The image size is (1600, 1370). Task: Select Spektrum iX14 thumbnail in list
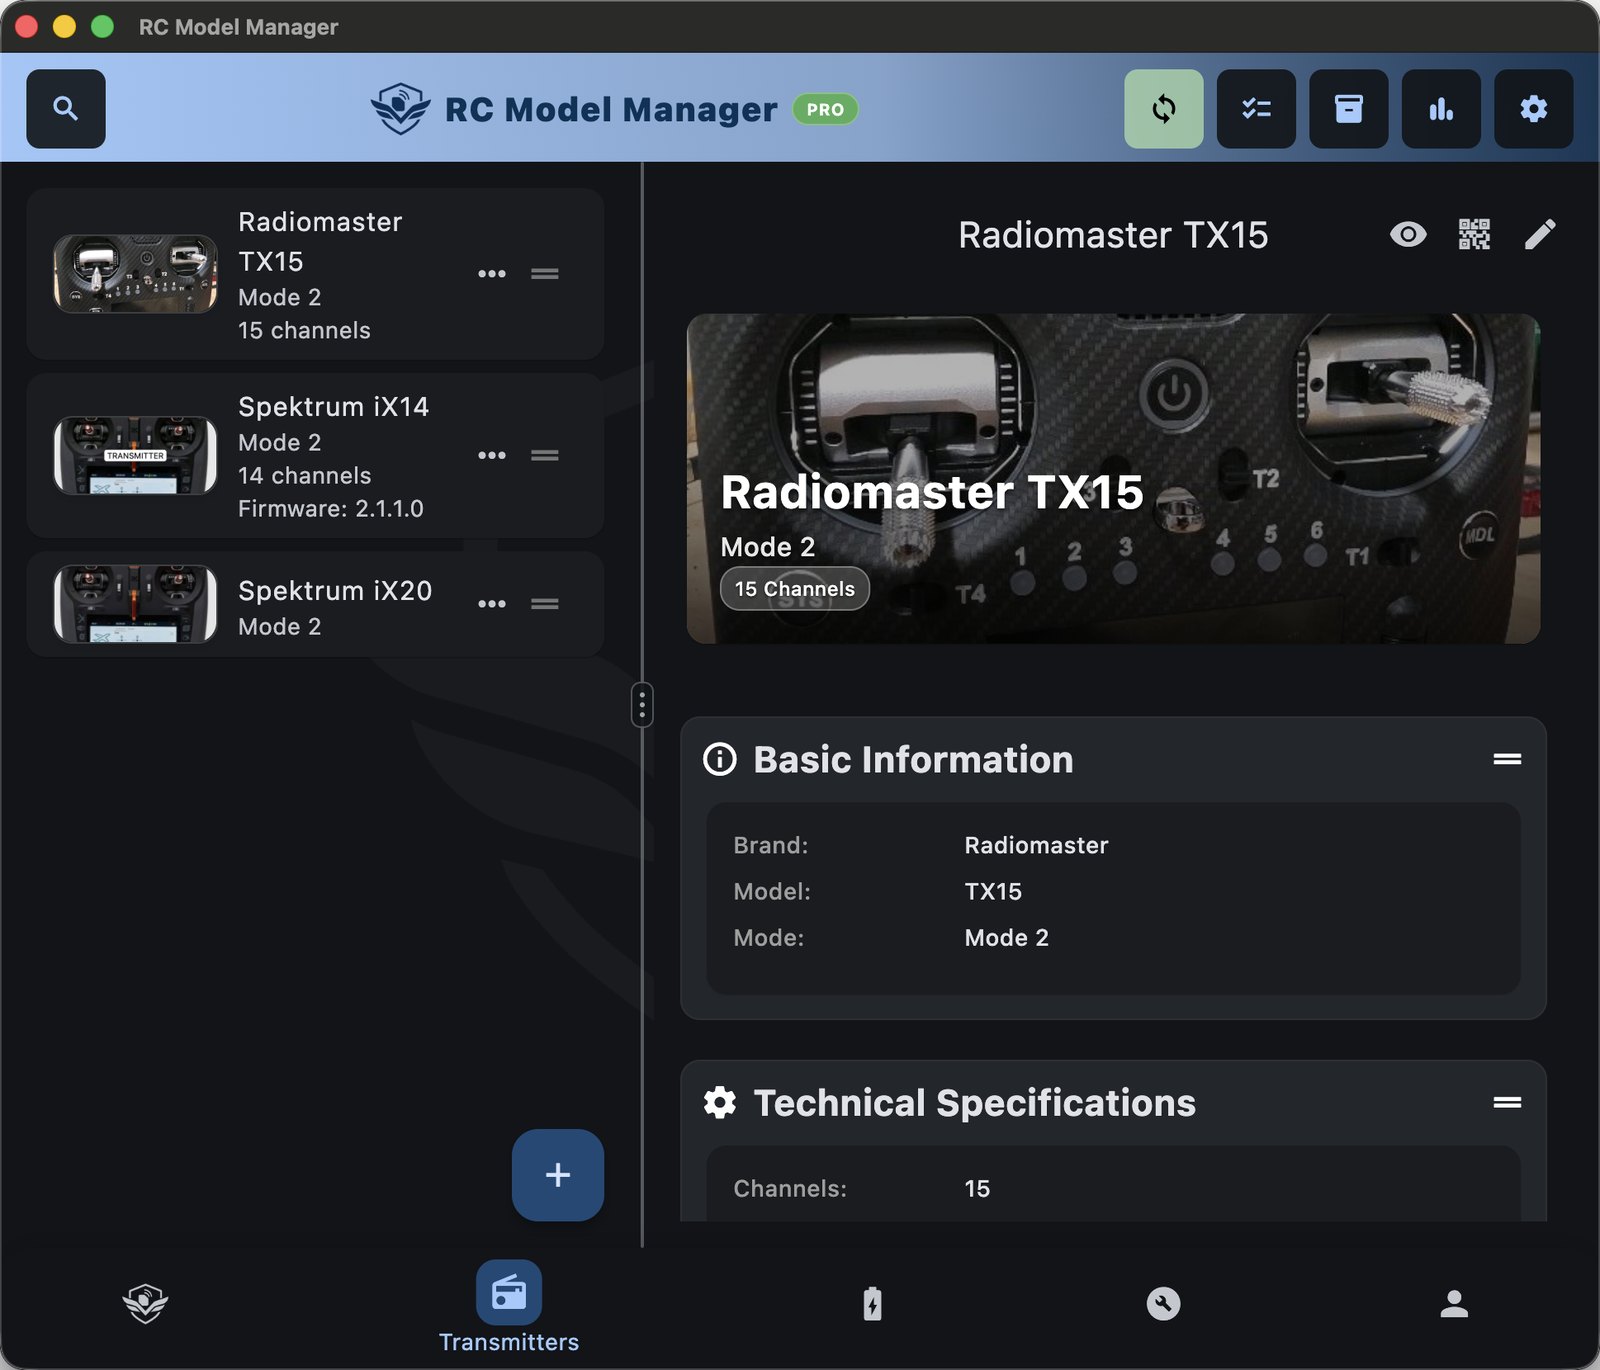click(x=135, y=456)
